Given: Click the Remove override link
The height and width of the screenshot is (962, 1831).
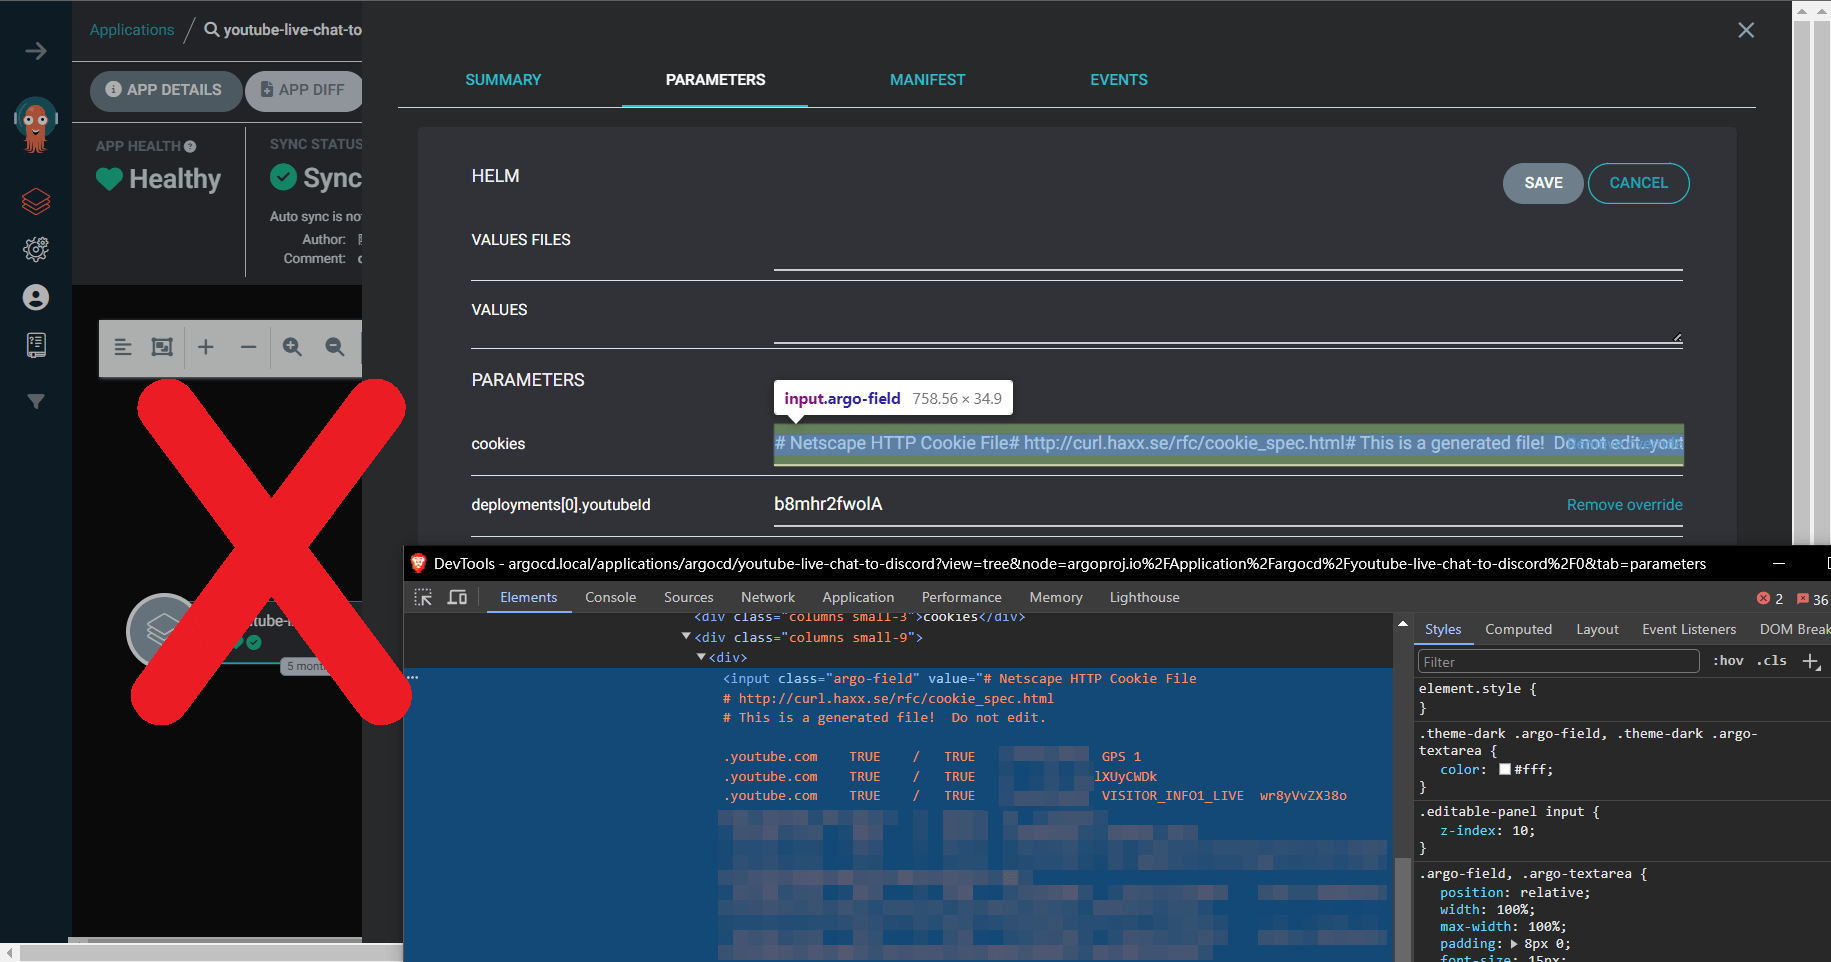Looking at the screenshot, I should (1624, 505).
